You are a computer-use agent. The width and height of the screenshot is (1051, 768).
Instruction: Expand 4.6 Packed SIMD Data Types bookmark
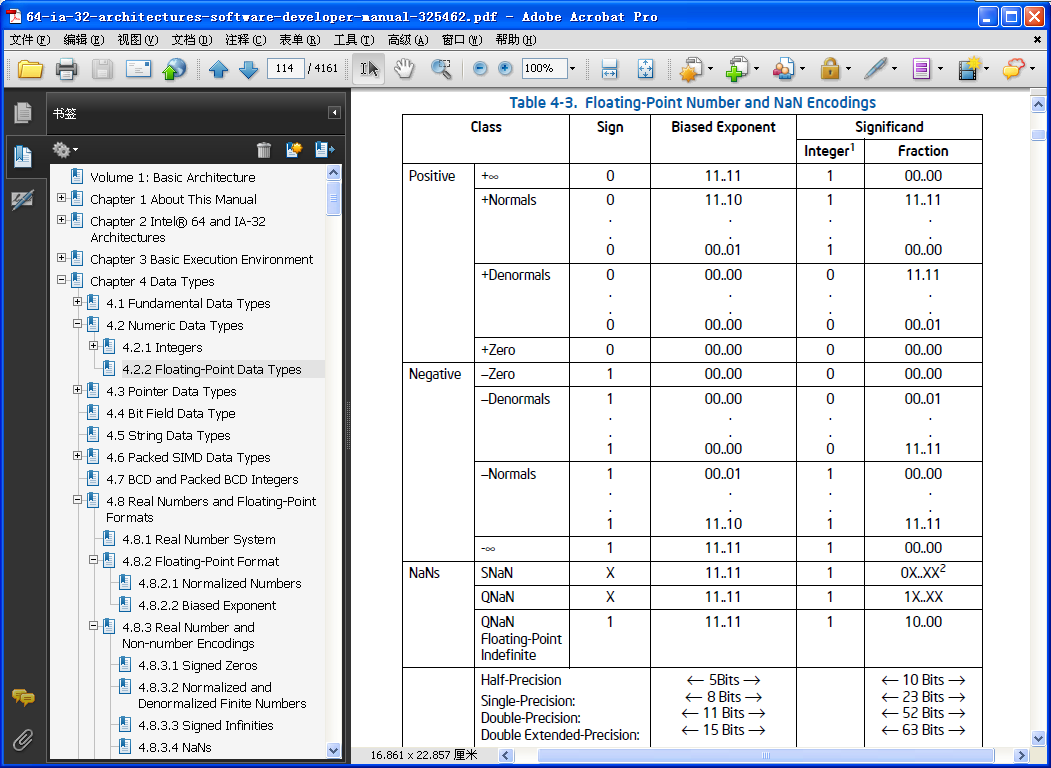78,456
